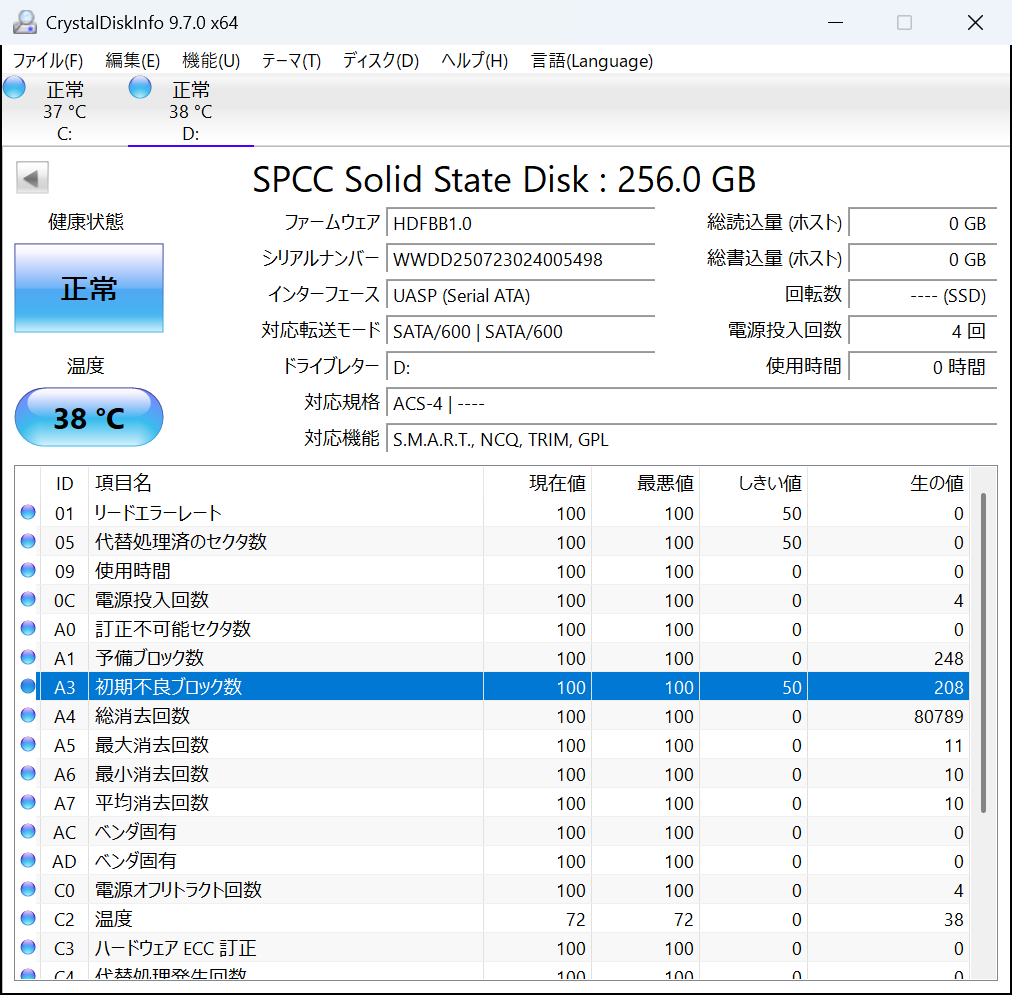Click status orb for 初期不良ブロック数 row
The width and height of the screenshot is (1012, 995).
coord(28,687)
